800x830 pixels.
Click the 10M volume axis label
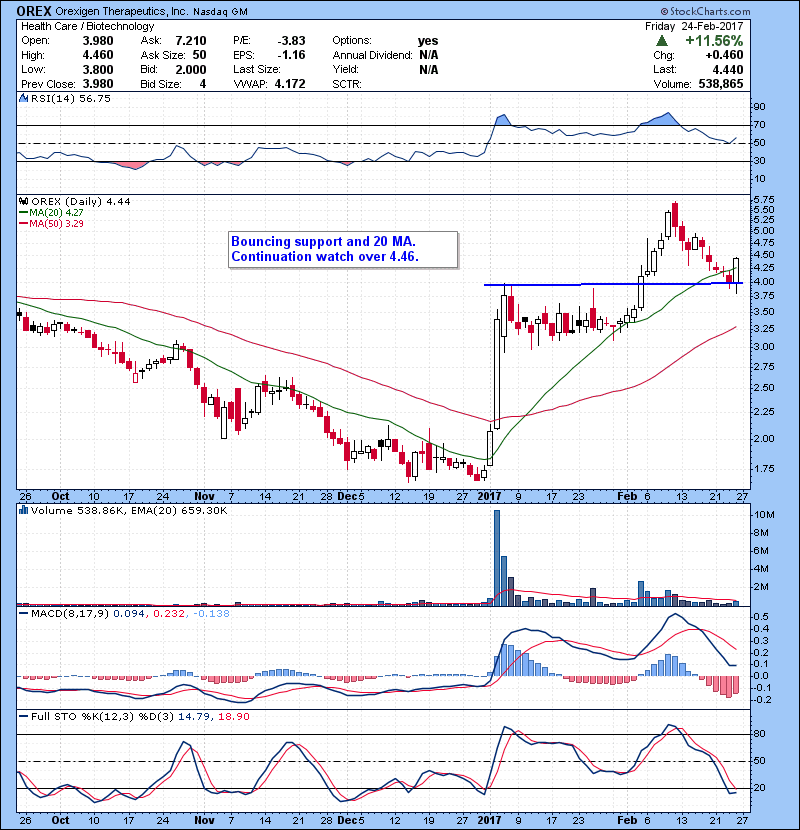[765, 515]
